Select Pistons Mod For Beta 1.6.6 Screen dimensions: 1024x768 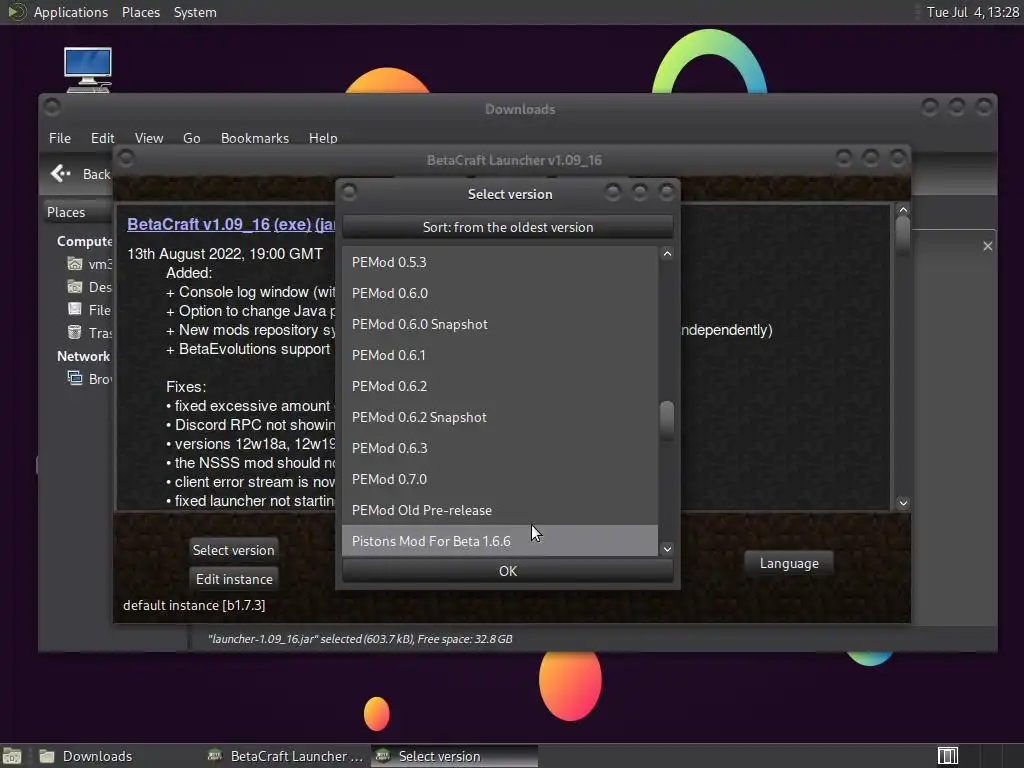[x=500, y=541]
